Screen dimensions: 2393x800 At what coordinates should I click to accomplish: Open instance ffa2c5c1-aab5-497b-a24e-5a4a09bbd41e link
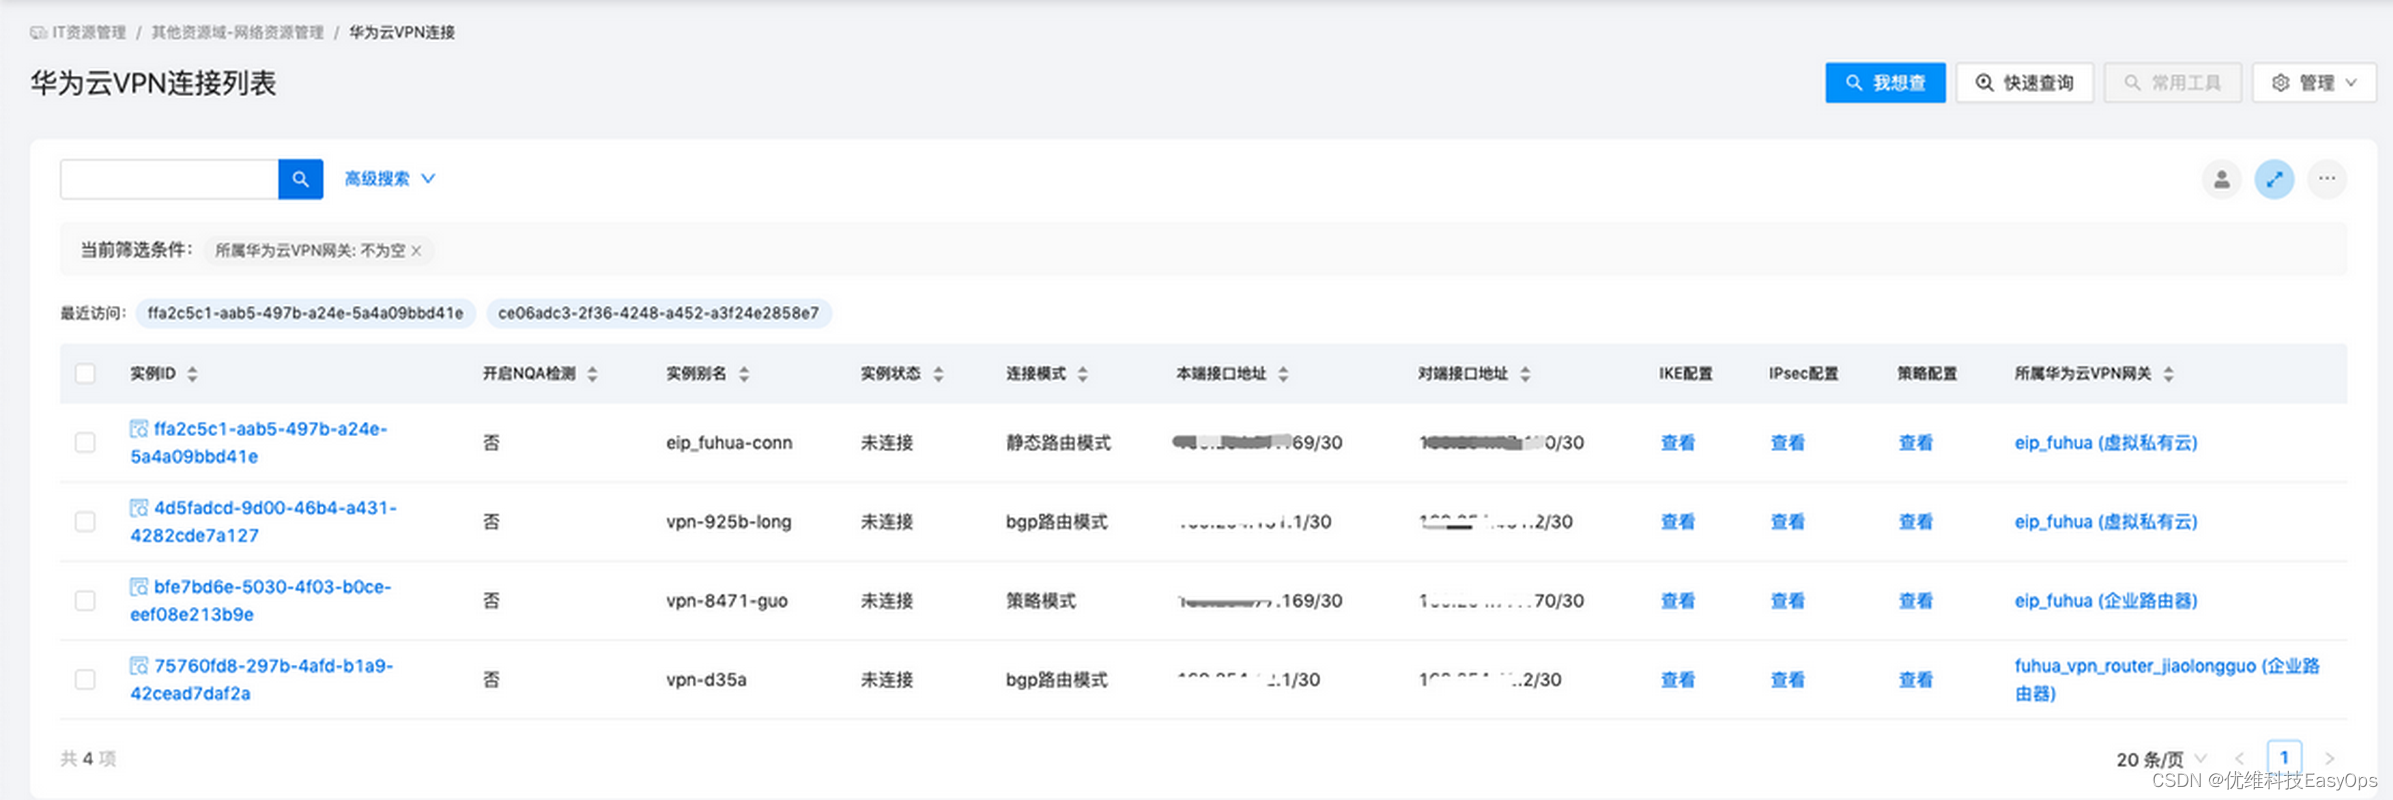click(259, 443)
